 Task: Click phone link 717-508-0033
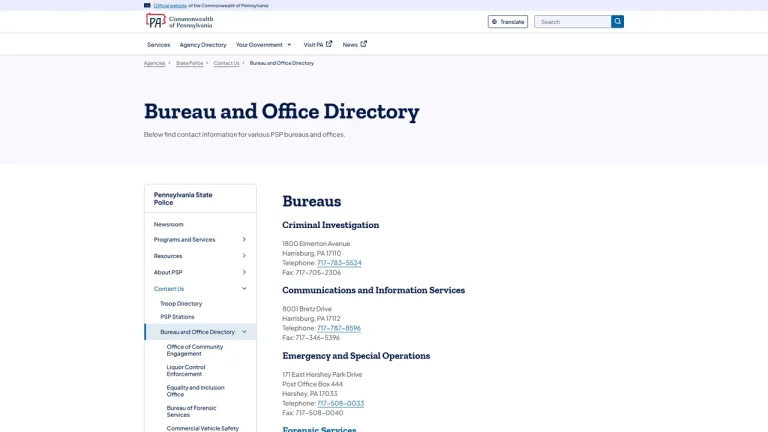click(340, 404)
